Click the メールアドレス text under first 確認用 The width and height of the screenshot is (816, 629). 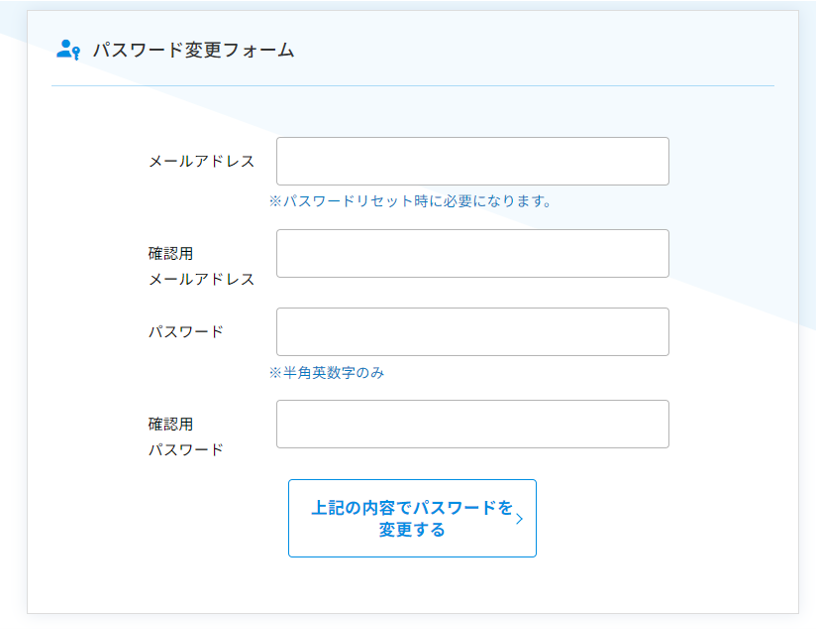point(201,279)
